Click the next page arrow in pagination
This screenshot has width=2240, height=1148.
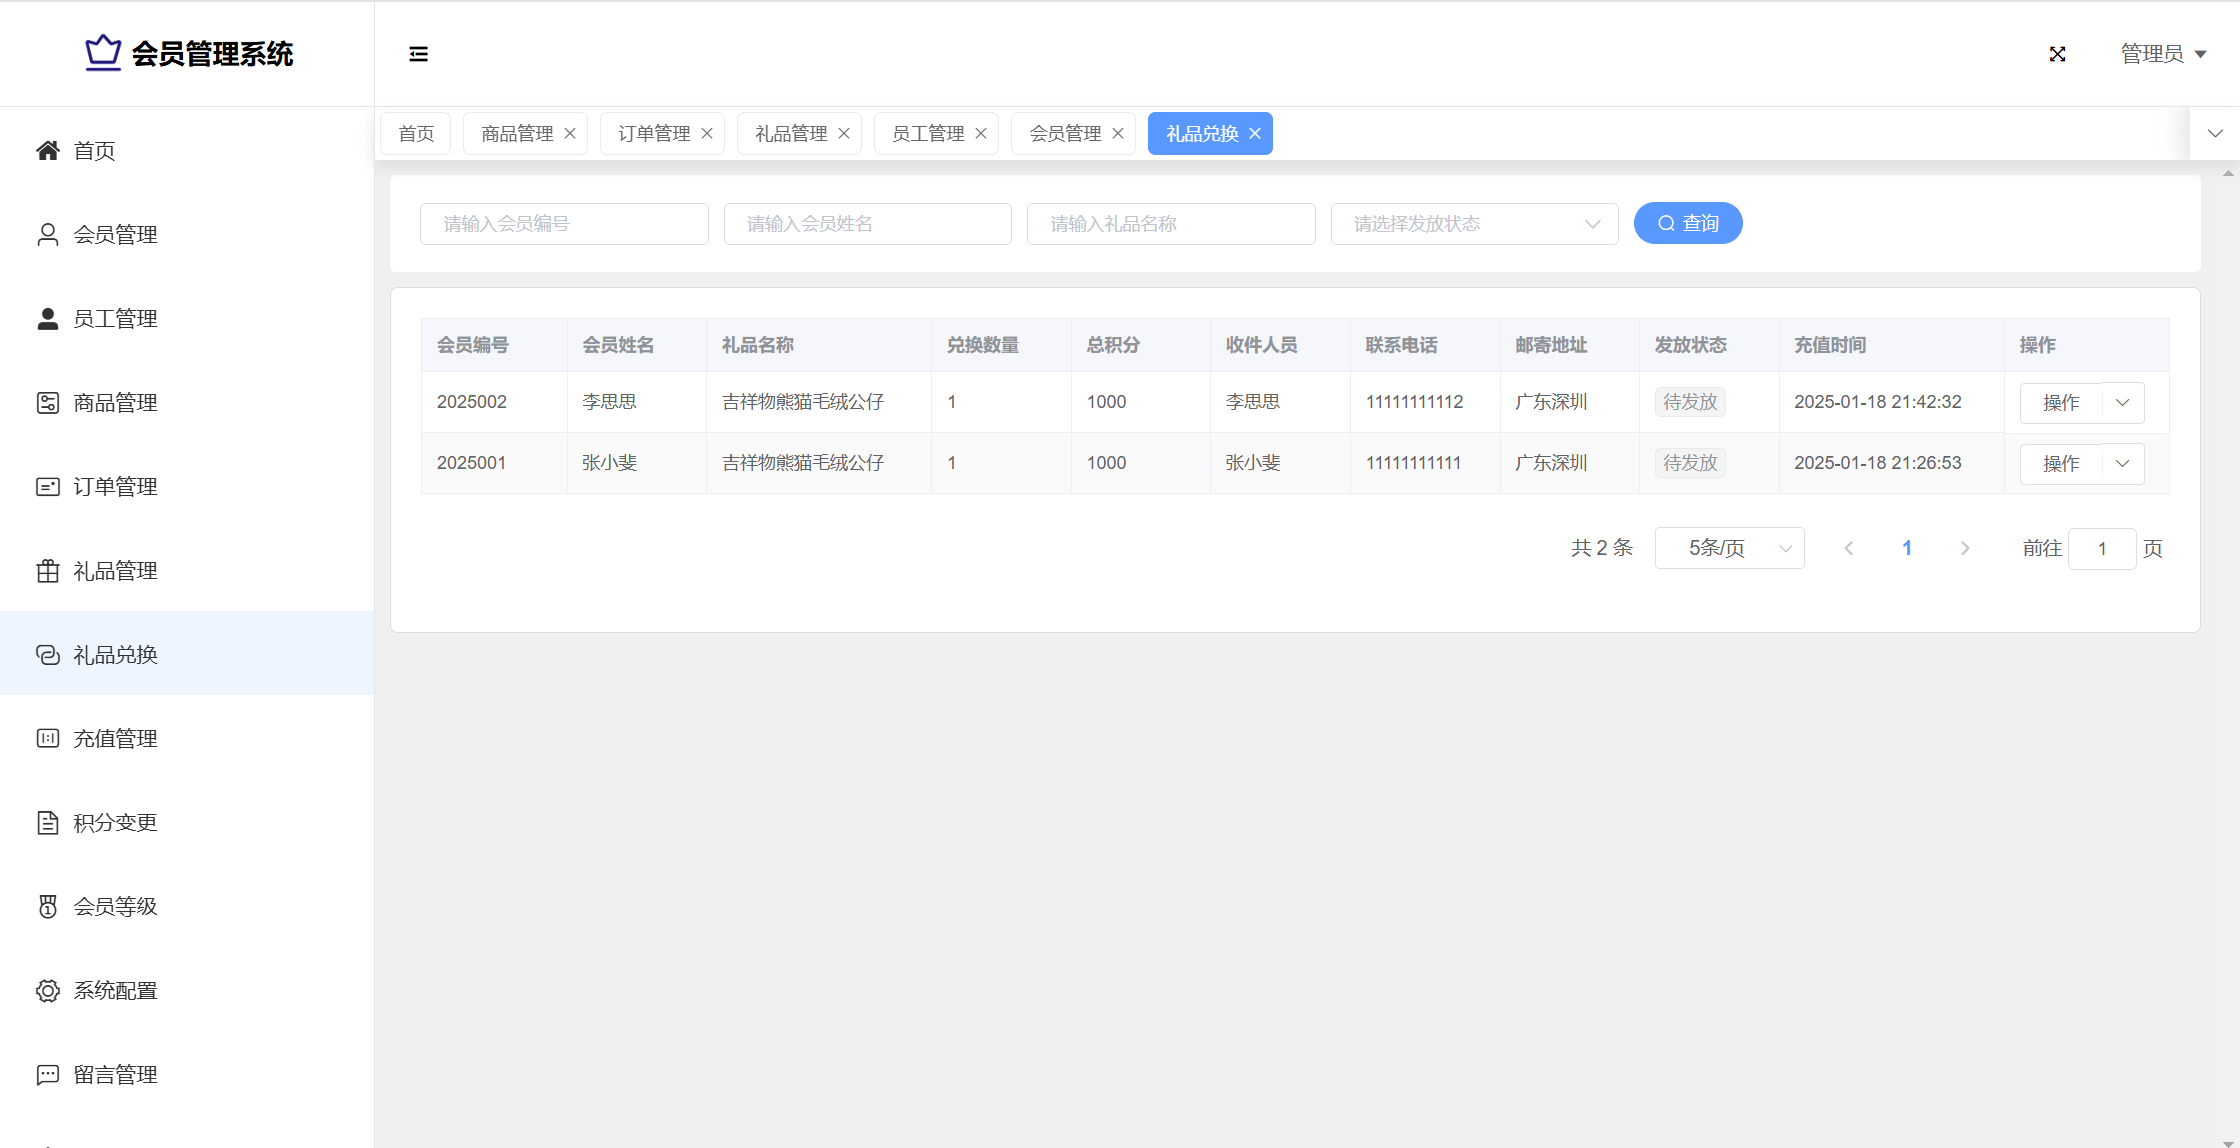click(x=1964, y=548)
